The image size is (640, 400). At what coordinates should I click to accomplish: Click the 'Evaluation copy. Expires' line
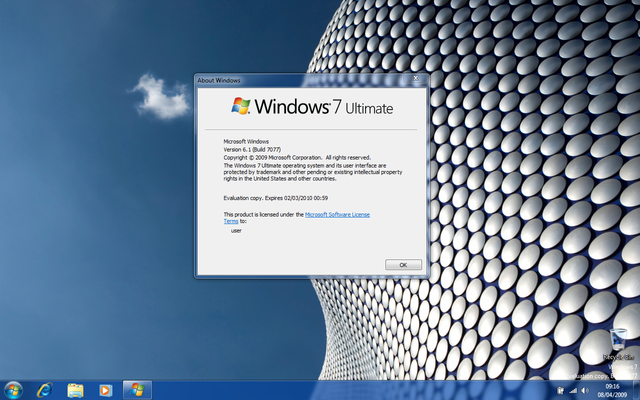tap(276, 198)
